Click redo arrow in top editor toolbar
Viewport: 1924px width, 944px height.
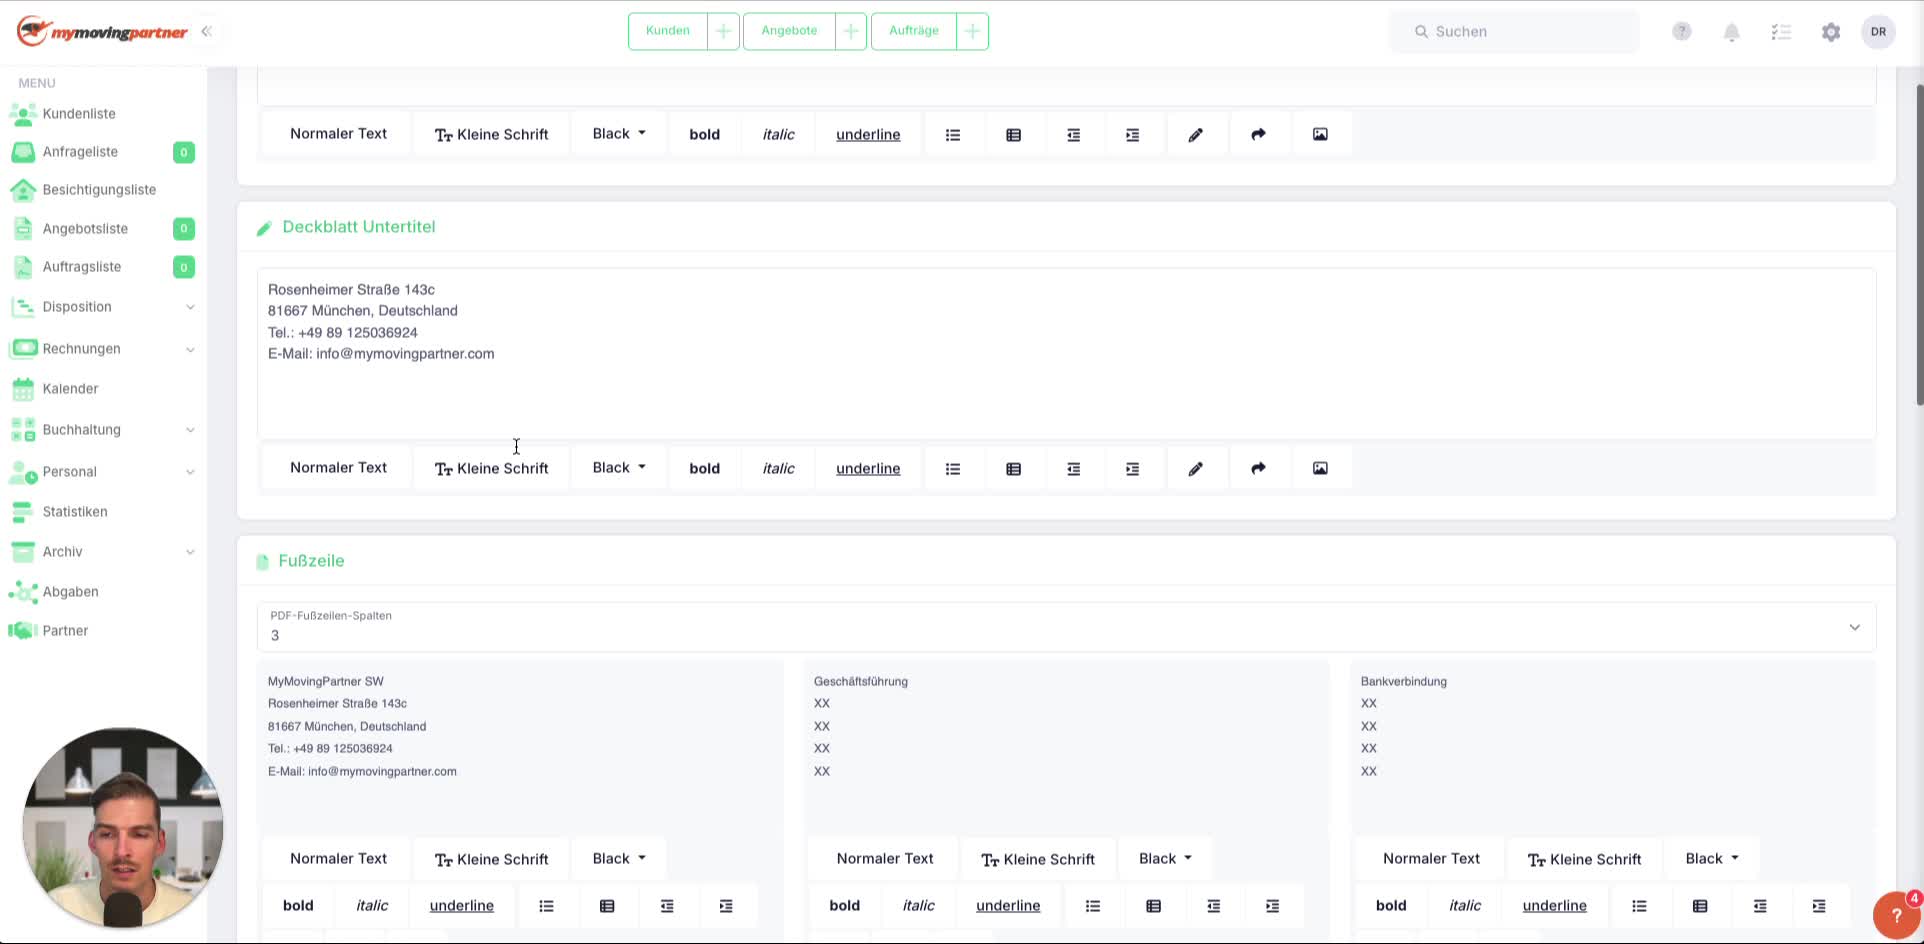(x=1259, y=134)
